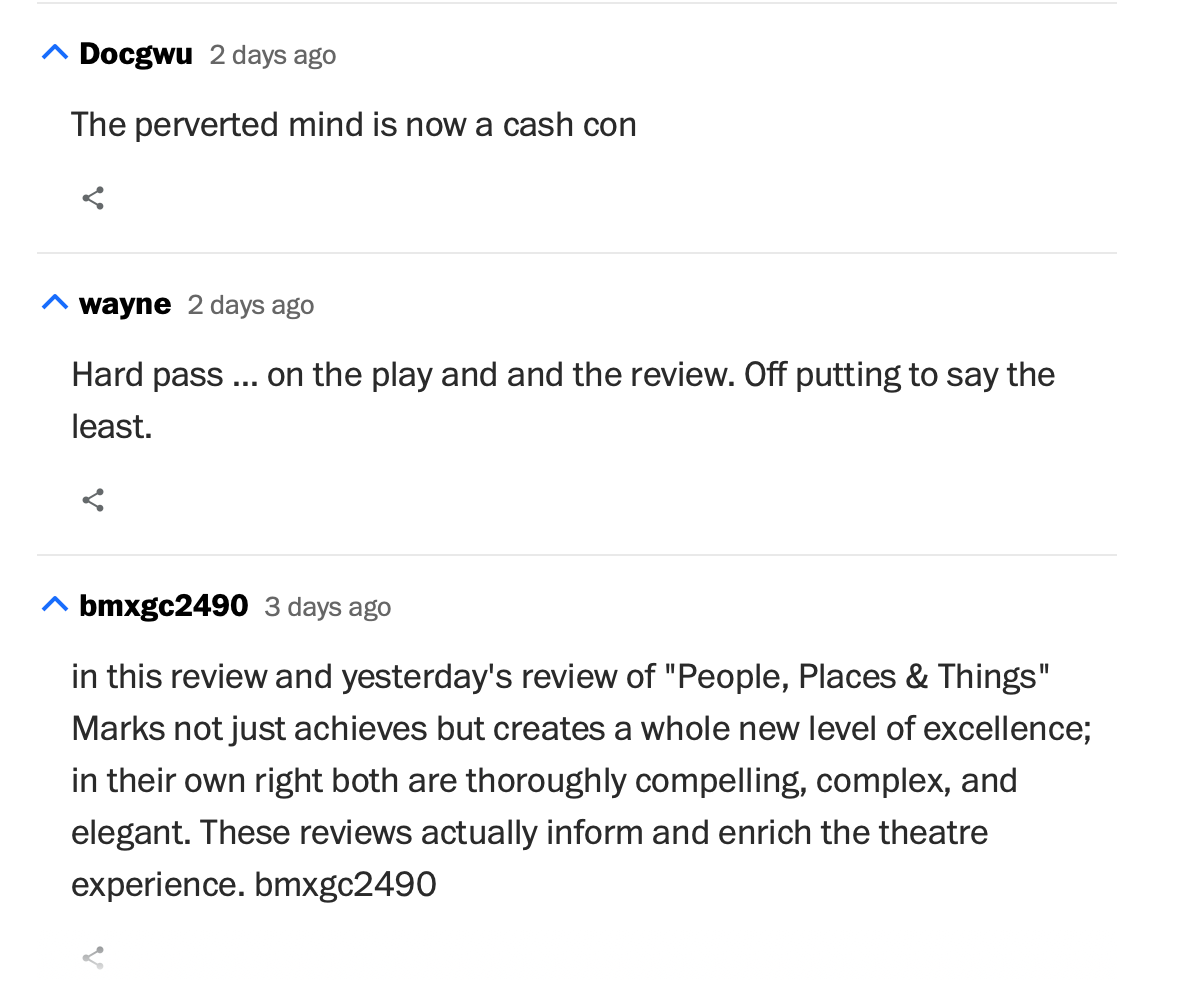Click the "3 days ago" timestamp on bmxgc2490's comment
Image resolution: width=1184 pixels, height=996 pixels.
coord(328,607)
